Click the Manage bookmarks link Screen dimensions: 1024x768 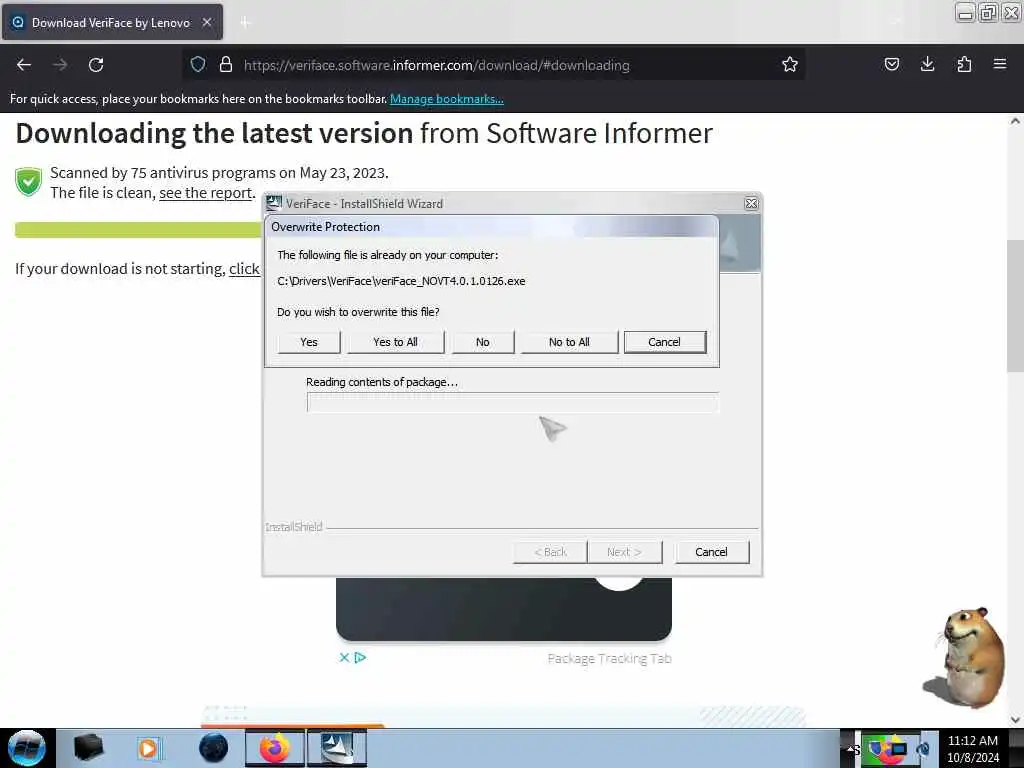tap(447, 99)
